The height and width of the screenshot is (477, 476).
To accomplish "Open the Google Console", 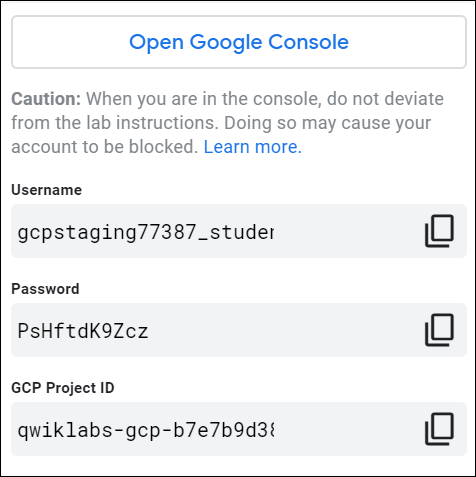I will (x=239, y=42).
